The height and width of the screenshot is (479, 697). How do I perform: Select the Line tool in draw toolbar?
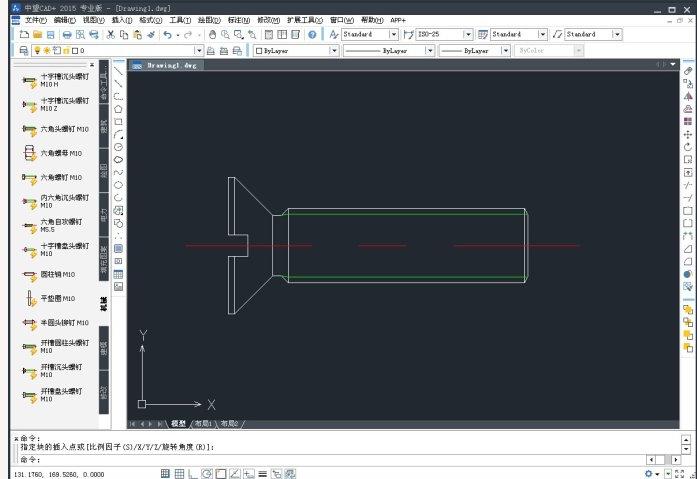pyautogui.click(x=118, y=71)
